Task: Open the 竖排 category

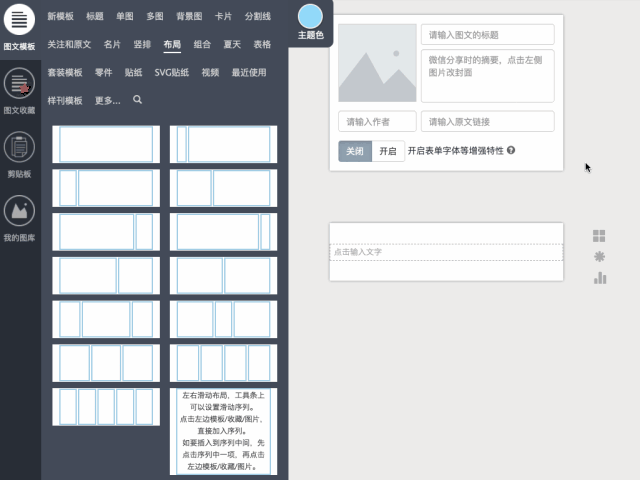Action: tap(142, 44)
